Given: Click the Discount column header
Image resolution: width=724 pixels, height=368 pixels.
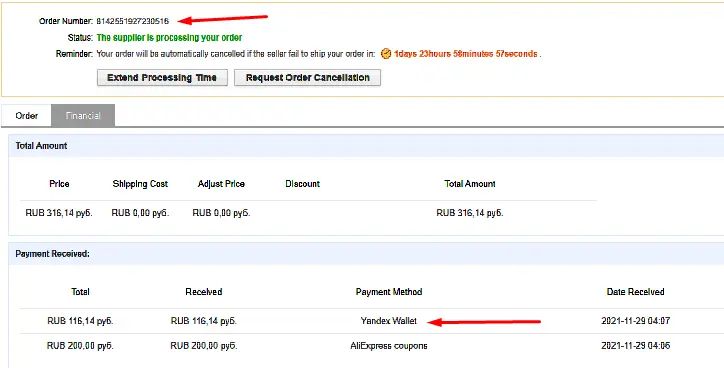Looking at the screenshot, I should (302, 184).
